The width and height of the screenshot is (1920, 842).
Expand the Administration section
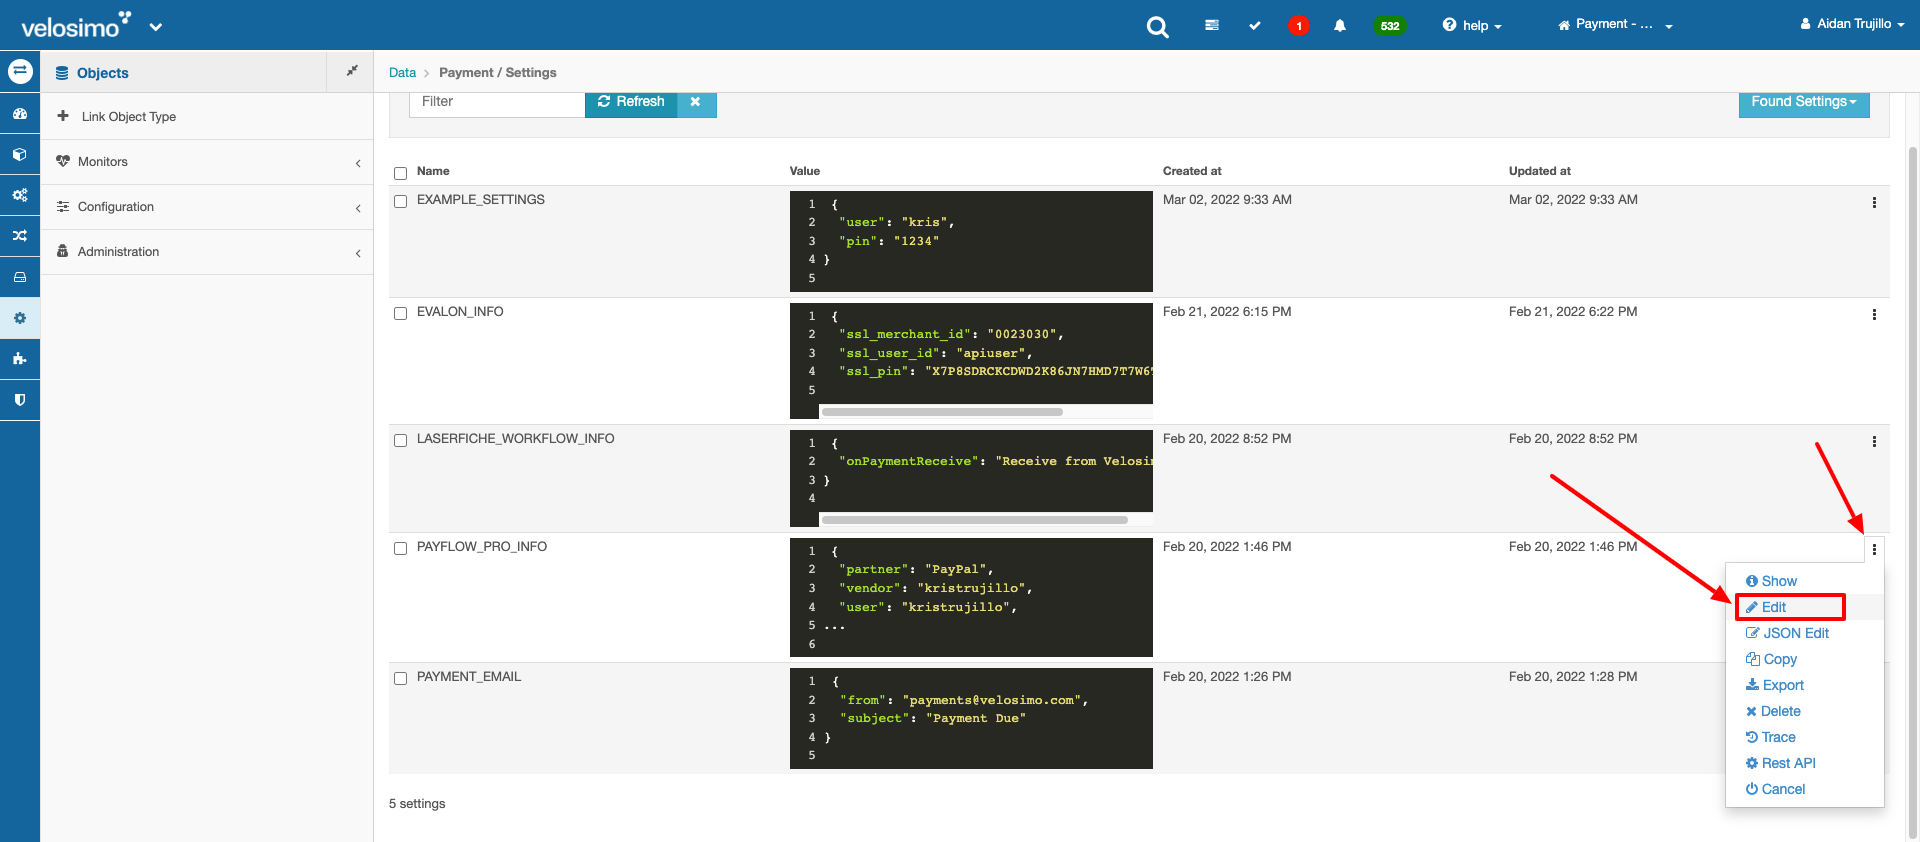207,252
